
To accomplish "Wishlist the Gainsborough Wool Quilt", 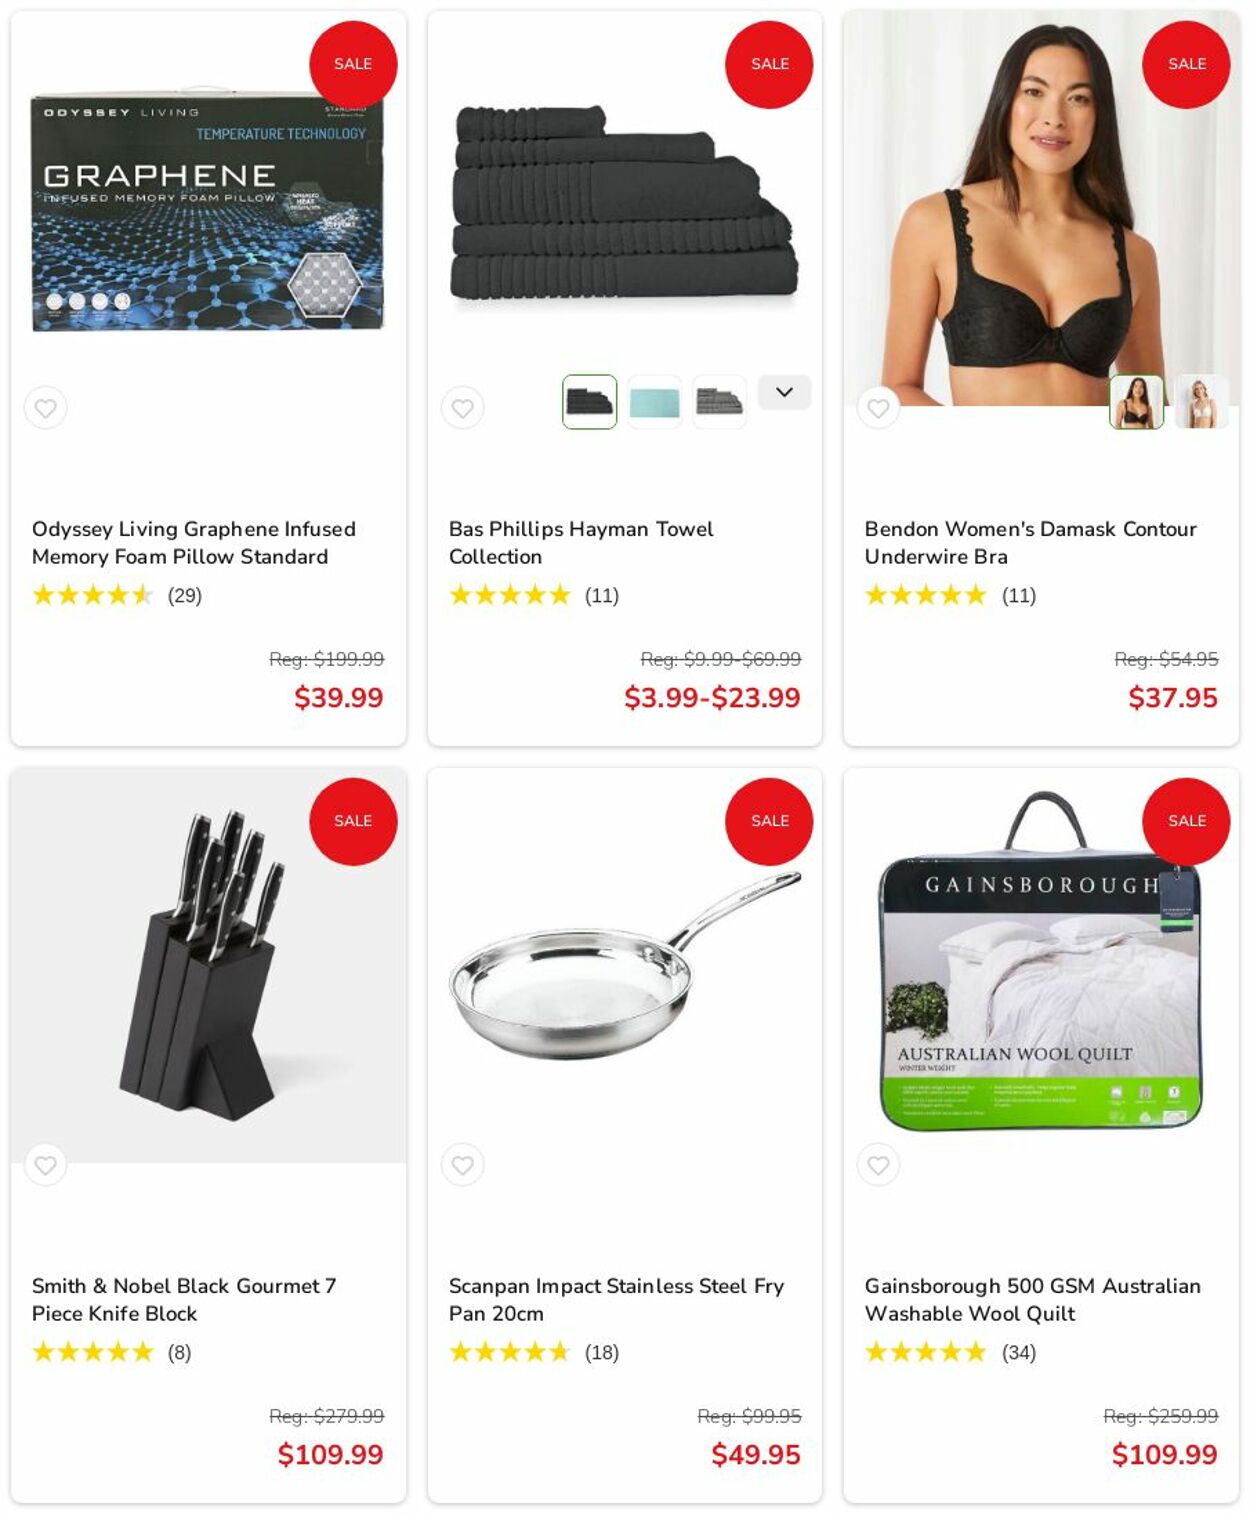I will click(x=878, y=1165).
